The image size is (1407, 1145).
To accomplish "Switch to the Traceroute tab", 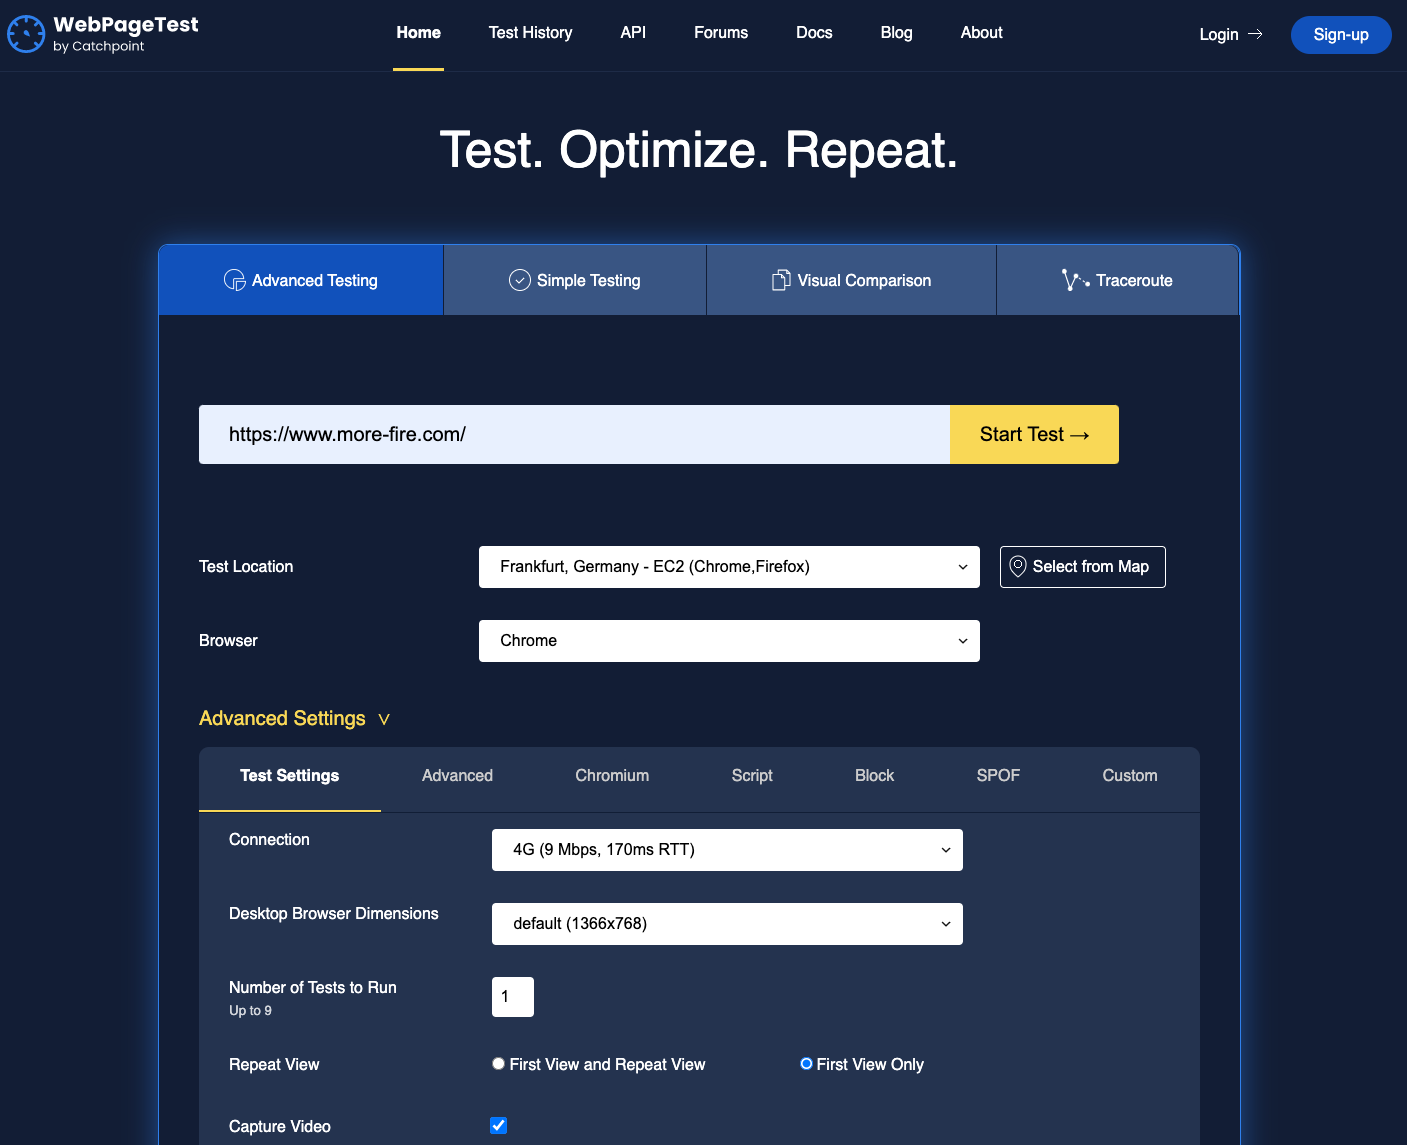I will click(x=1118, y=280).
